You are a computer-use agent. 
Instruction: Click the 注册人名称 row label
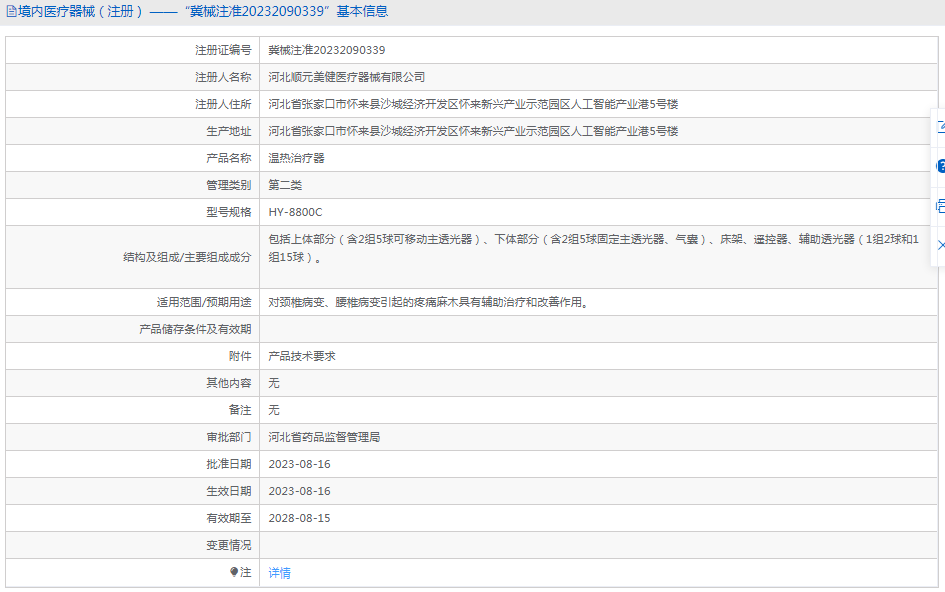223,77
